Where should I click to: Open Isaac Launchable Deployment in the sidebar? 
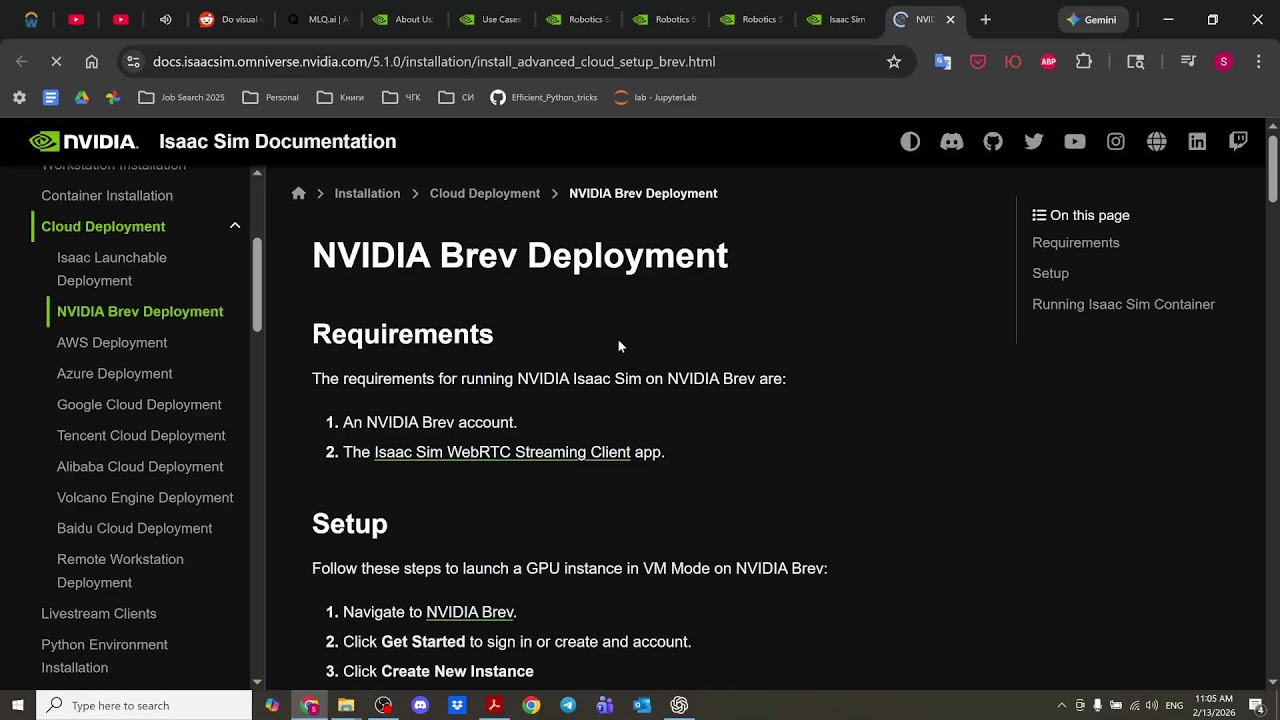[x=112, y=269]
